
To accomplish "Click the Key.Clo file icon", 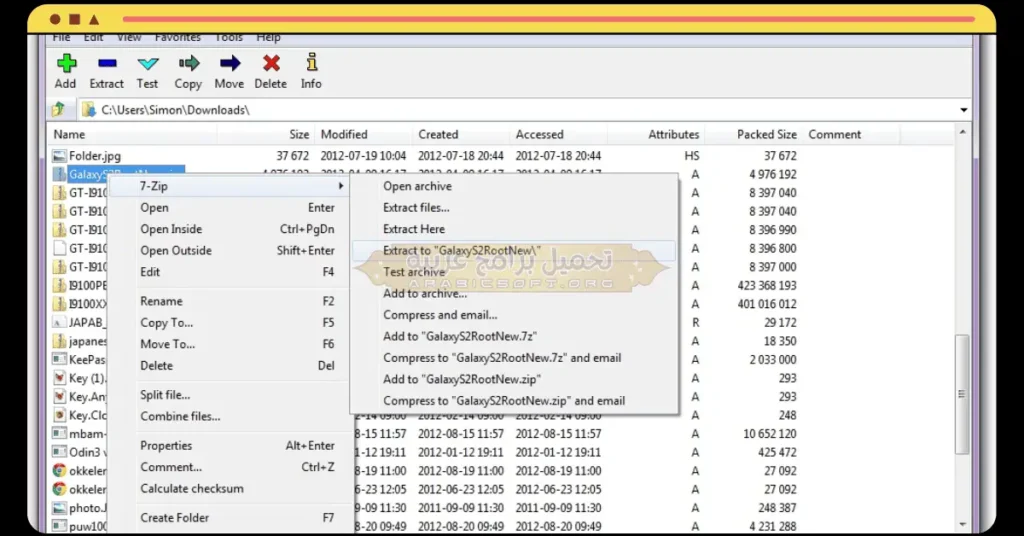I will pos(59,415).
